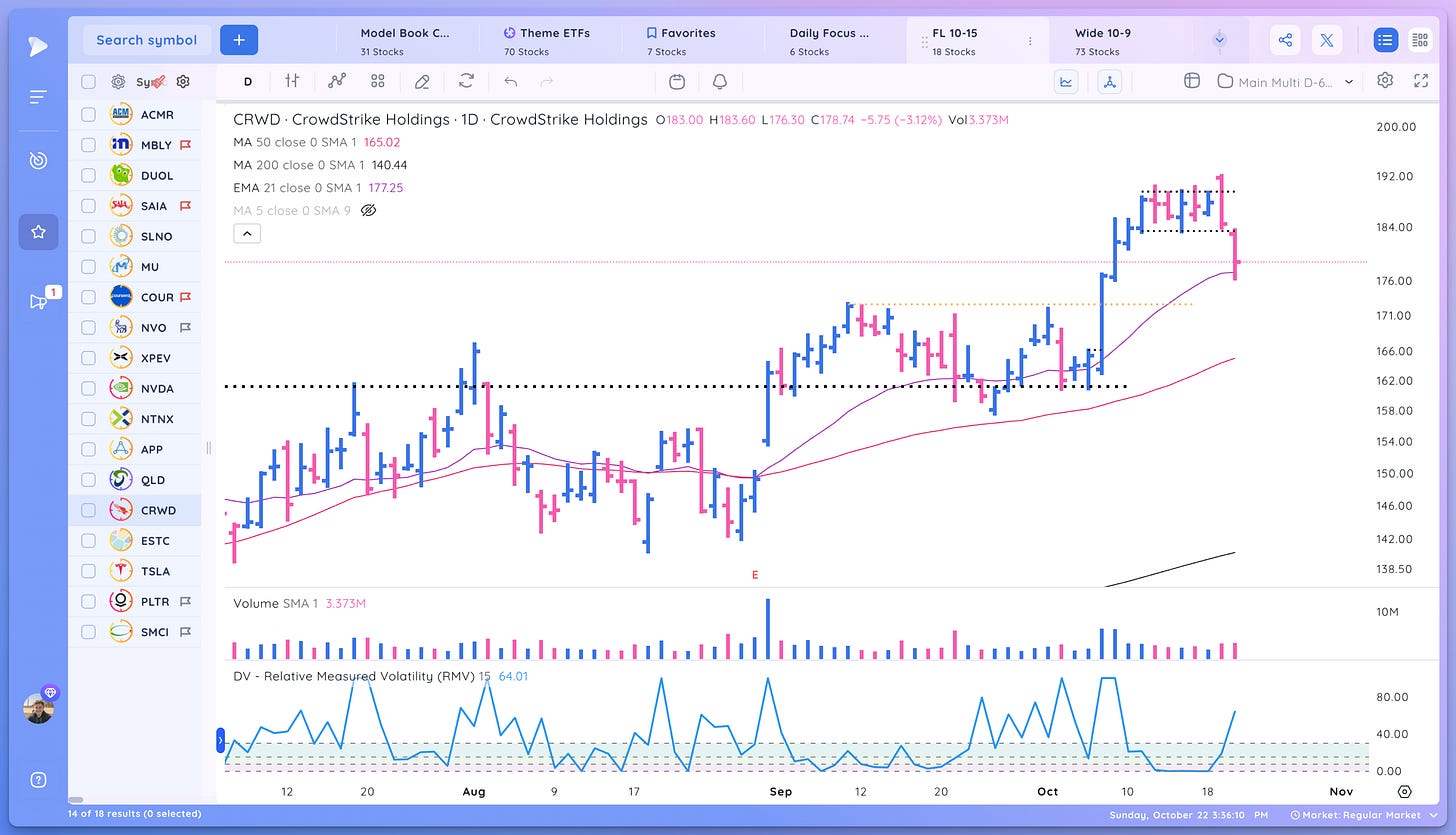Check the MBLY row checkbox
Screen dimensions: 1456x835
pos(88,145)
